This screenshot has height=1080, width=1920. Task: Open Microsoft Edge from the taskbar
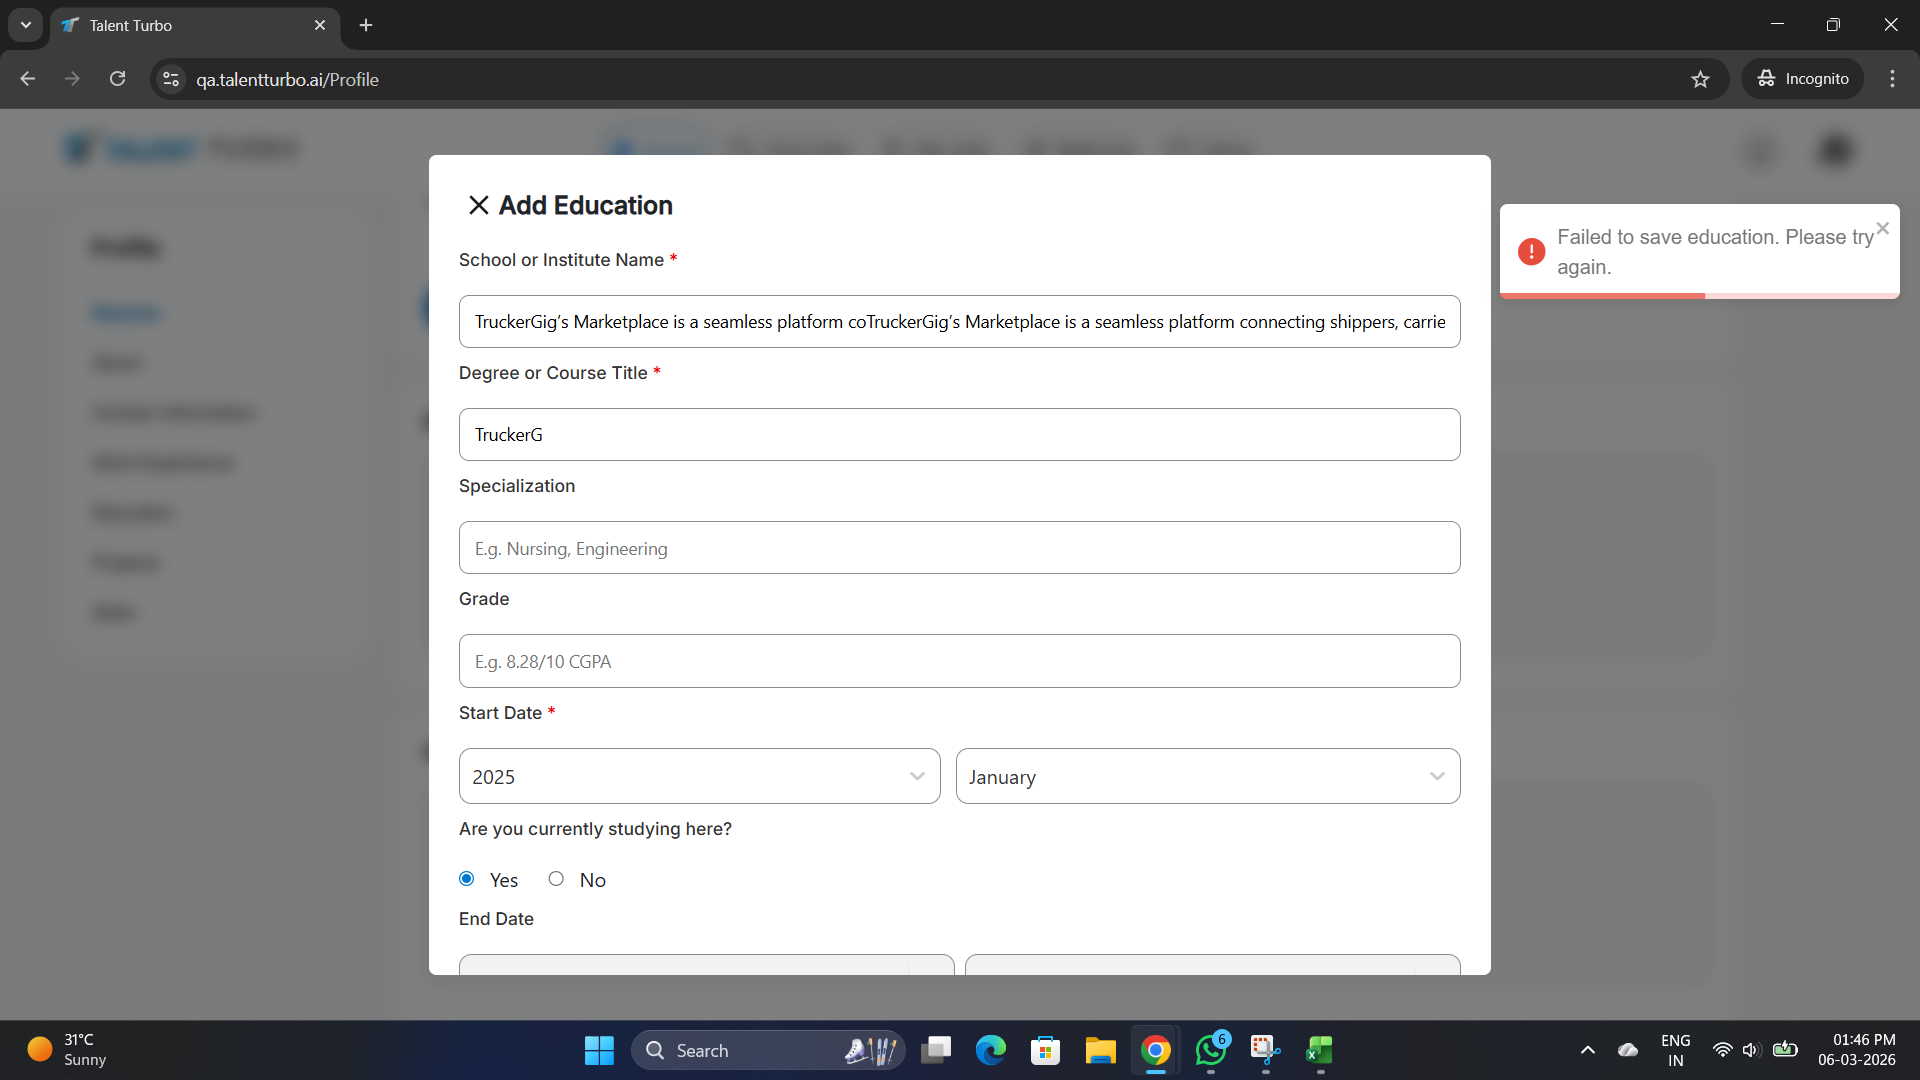click(x=990, y=1050)
